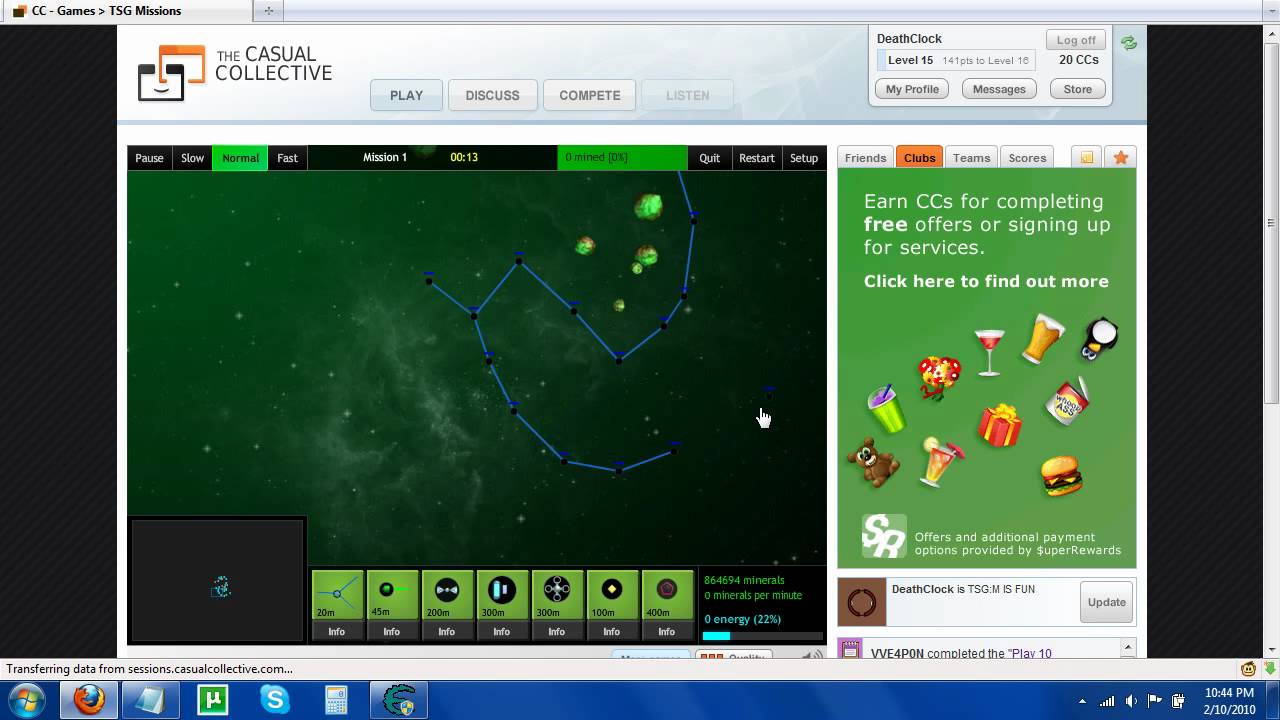This screenshot has width=1280, height=720.
Task: Click the mined percentage progress bar
Action: click(622, 158)
